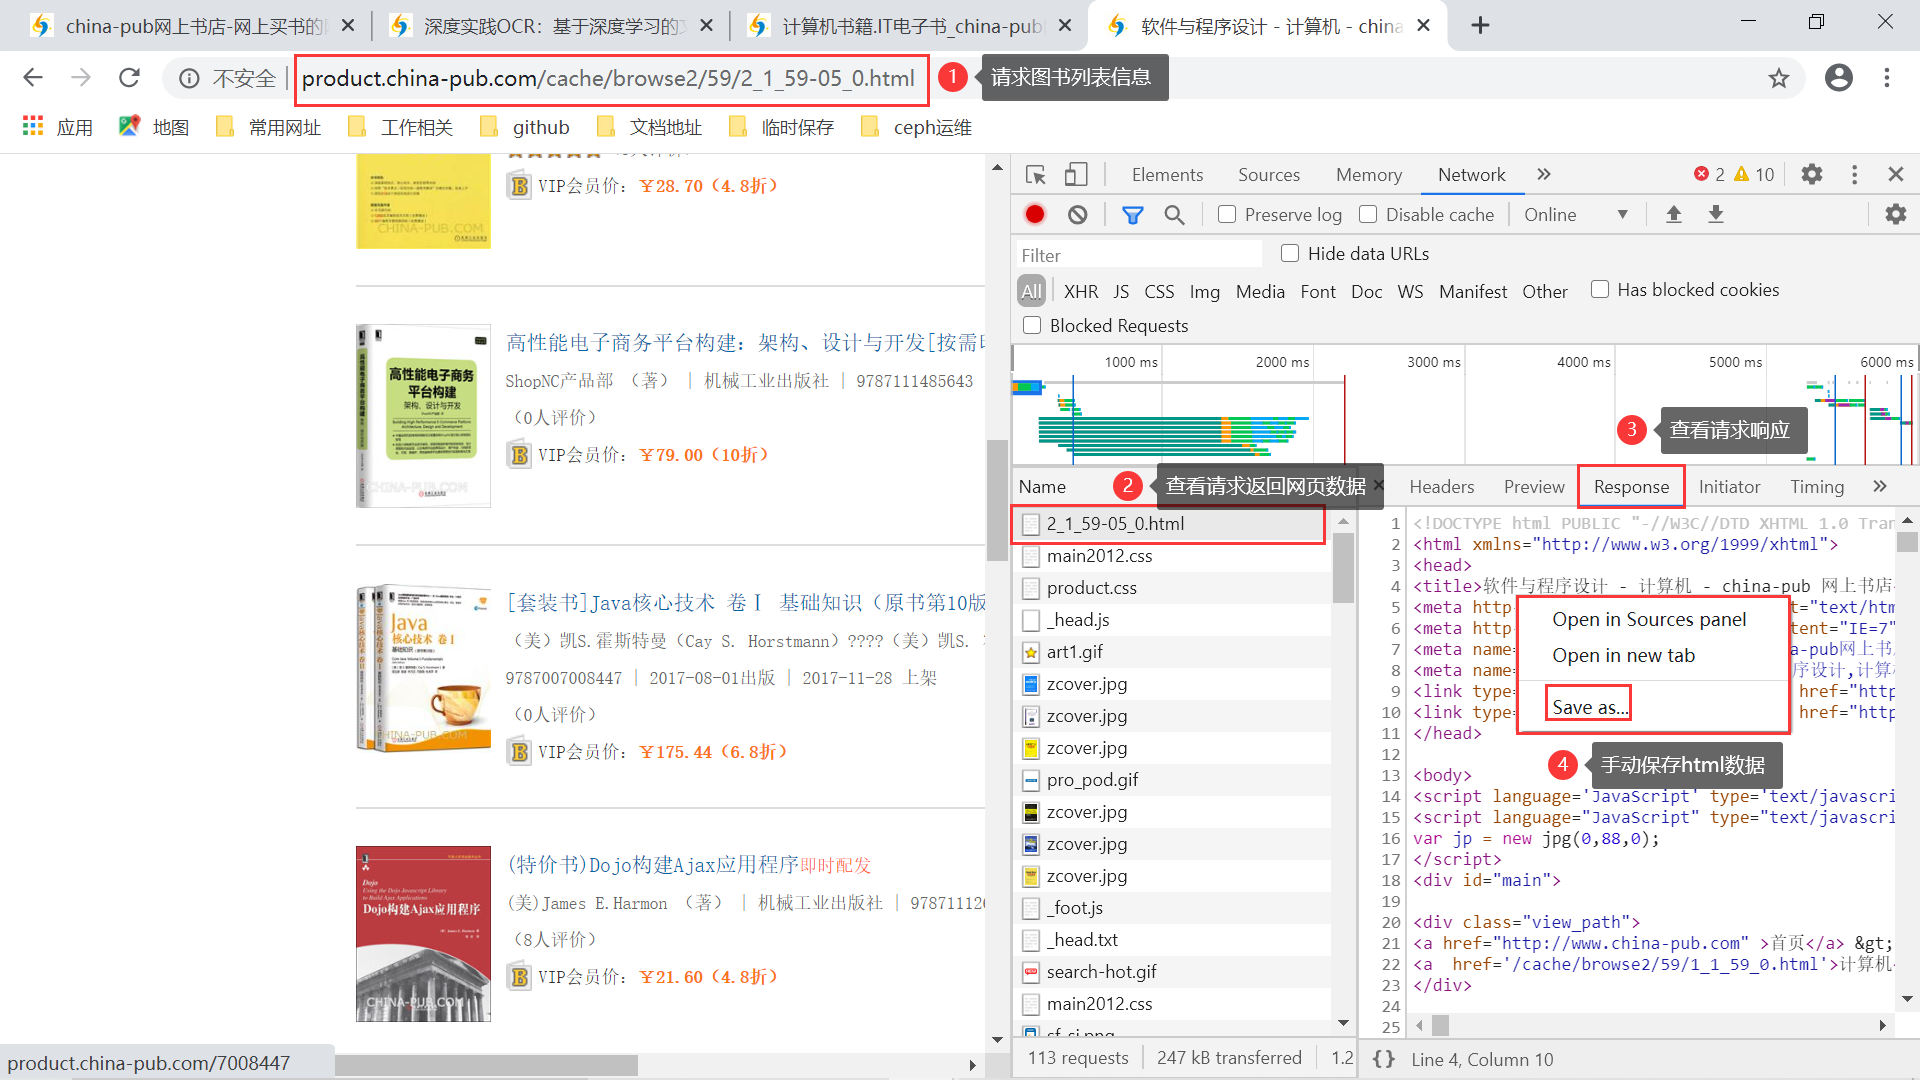Open Chrome three-dot menu

click(1887, 78)
